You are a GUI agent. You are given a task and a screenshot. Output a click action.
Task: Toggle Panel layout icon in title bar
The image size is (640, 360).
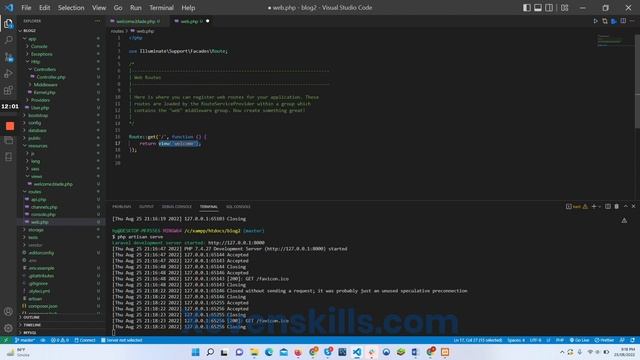click(538, 8)
